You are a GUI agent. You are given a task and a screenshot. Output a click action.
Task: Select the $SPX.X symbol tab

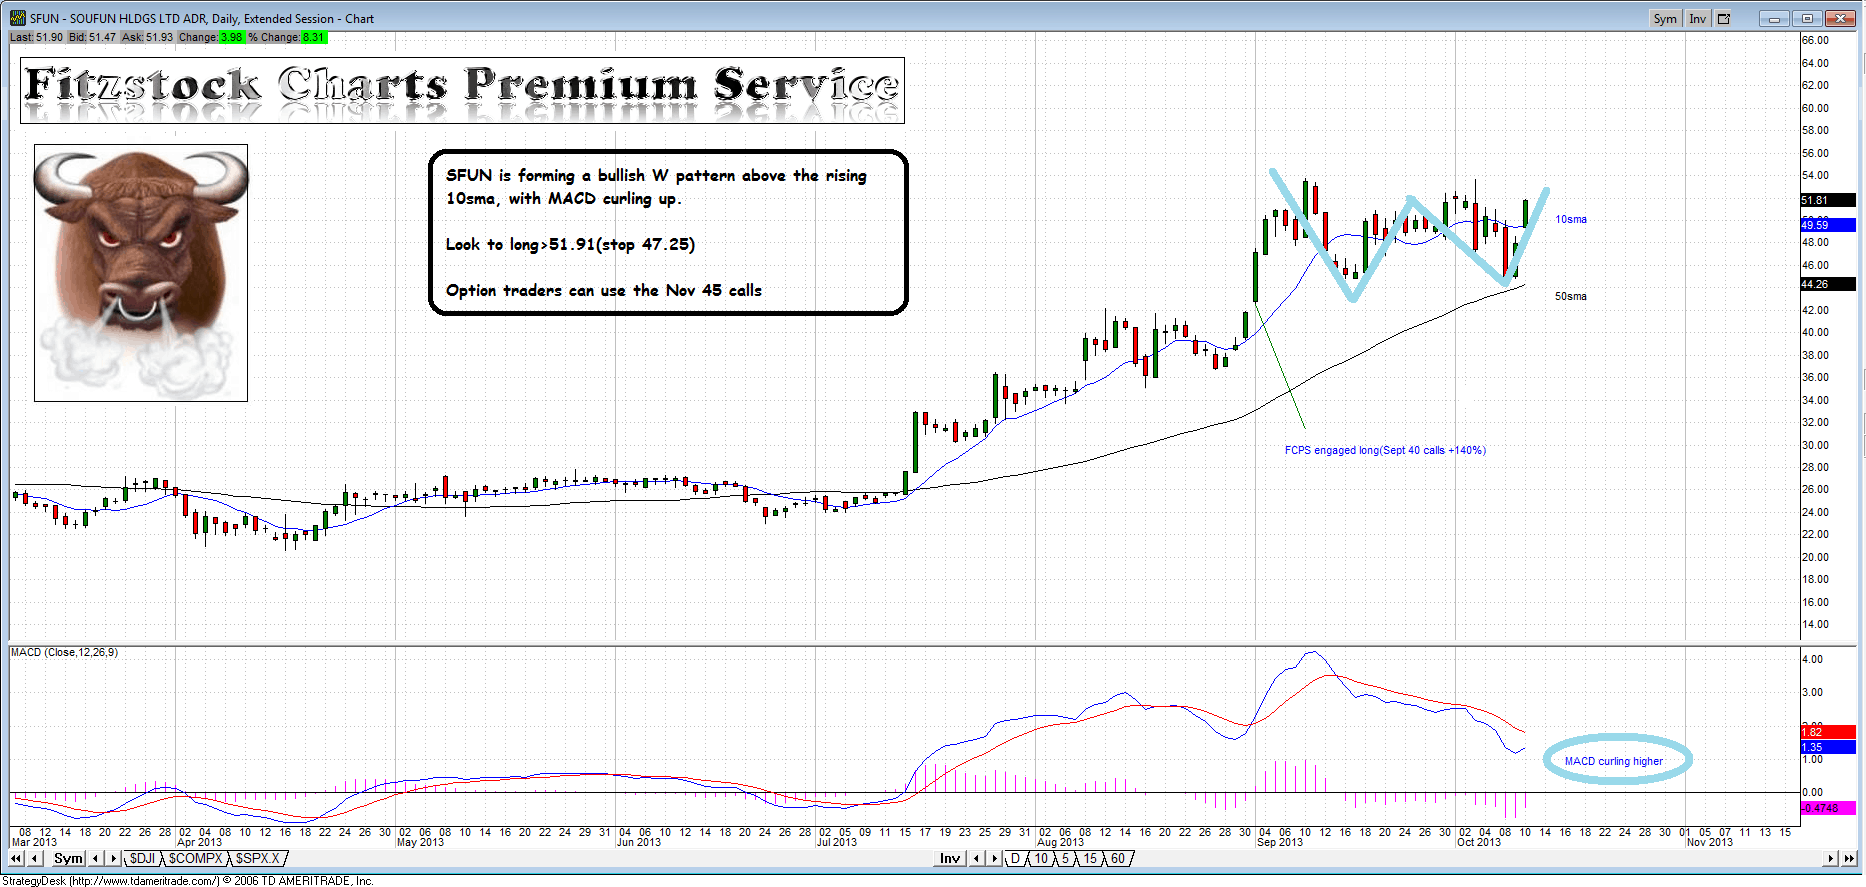click(258, 858)
